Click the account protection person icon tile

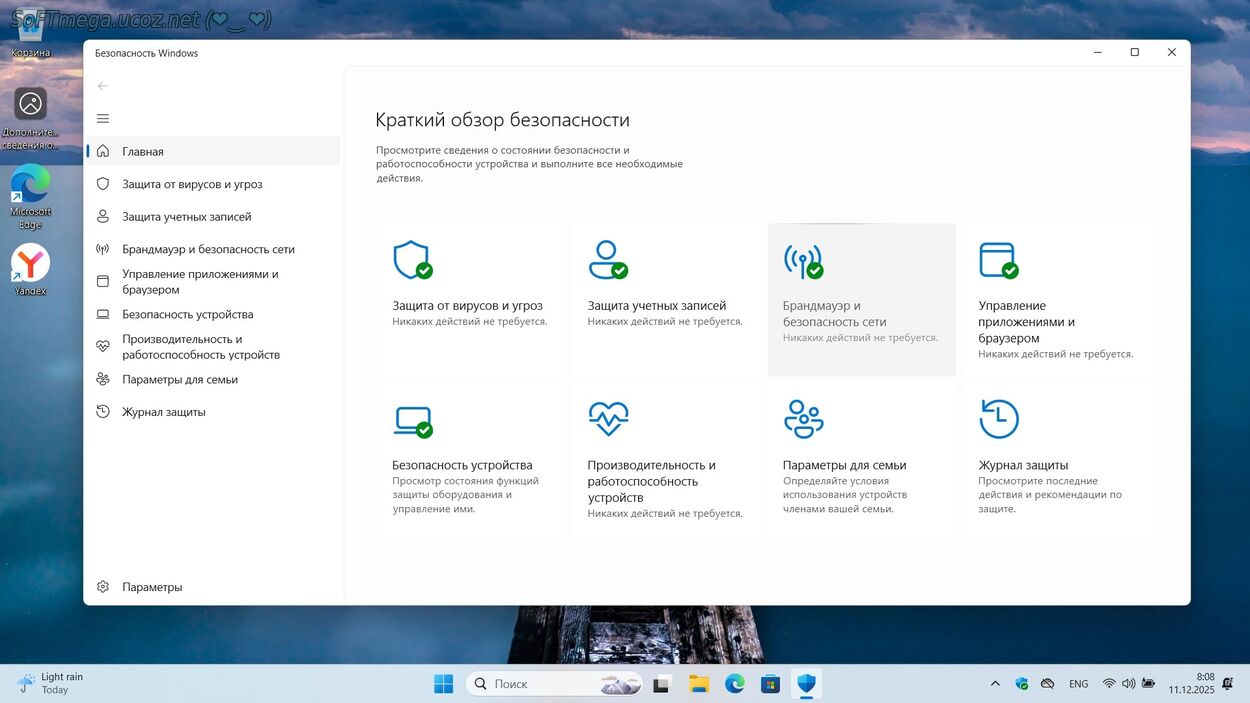point(607,260)
